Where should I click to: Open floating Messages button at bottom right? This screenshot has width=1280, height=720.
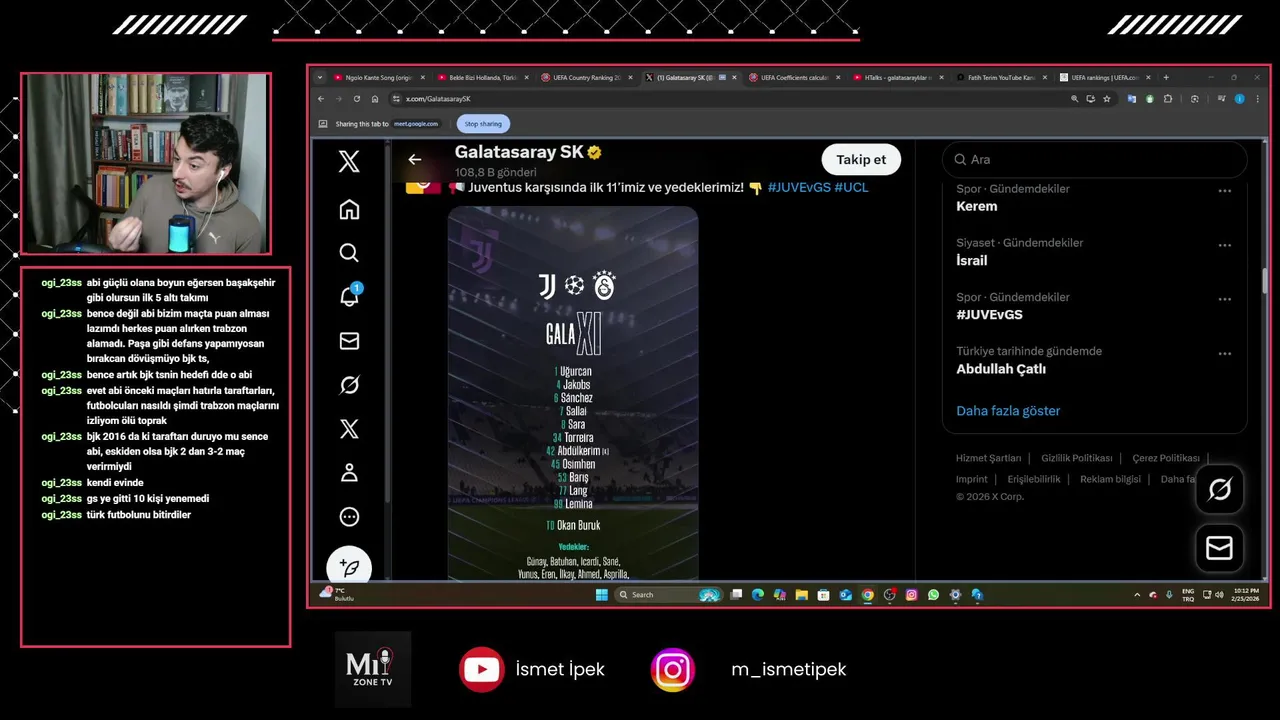(x=1220, y=548)
